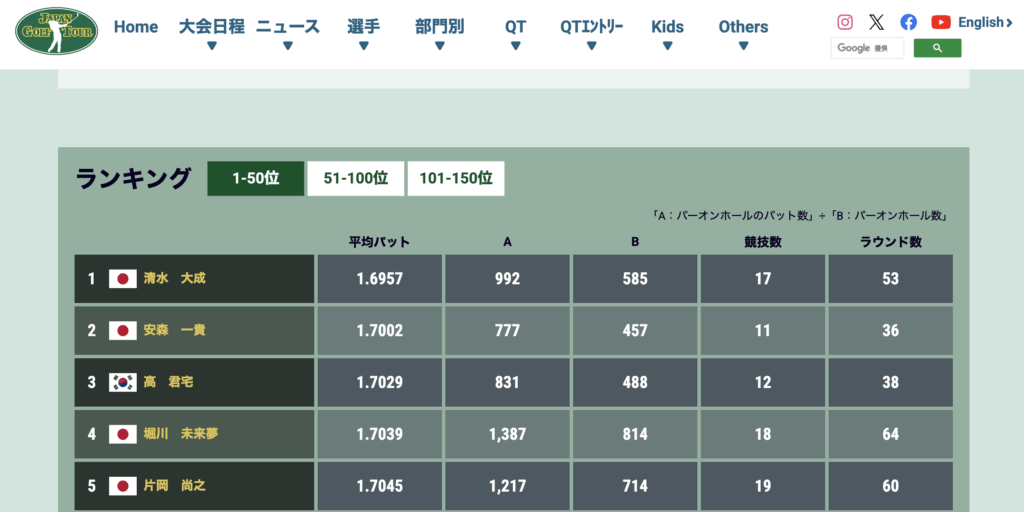Click the green search magnifier button
The image size is (1024, 512).
[937, 48]
